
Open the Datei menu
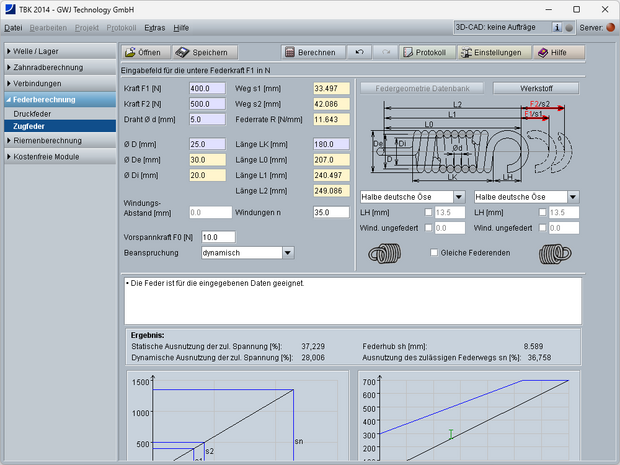13,28
